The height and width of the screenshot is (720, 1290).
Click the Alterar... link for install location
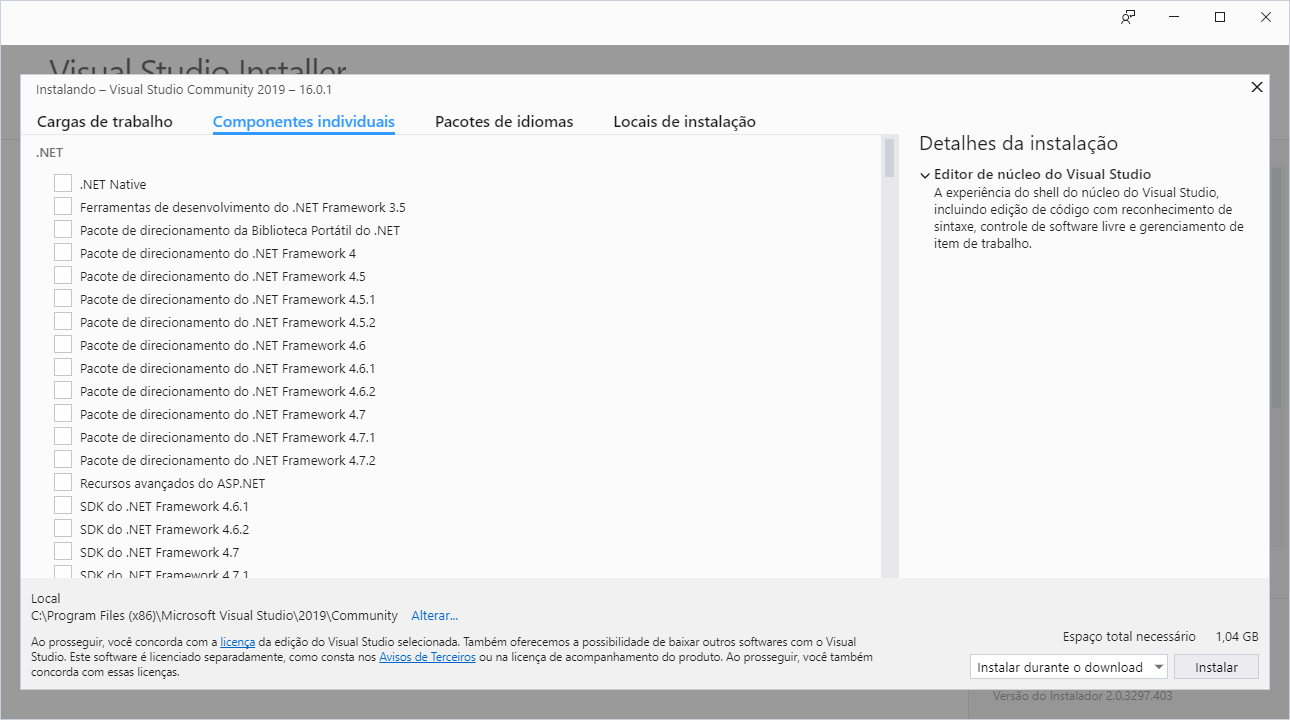[x=435, y=616]
